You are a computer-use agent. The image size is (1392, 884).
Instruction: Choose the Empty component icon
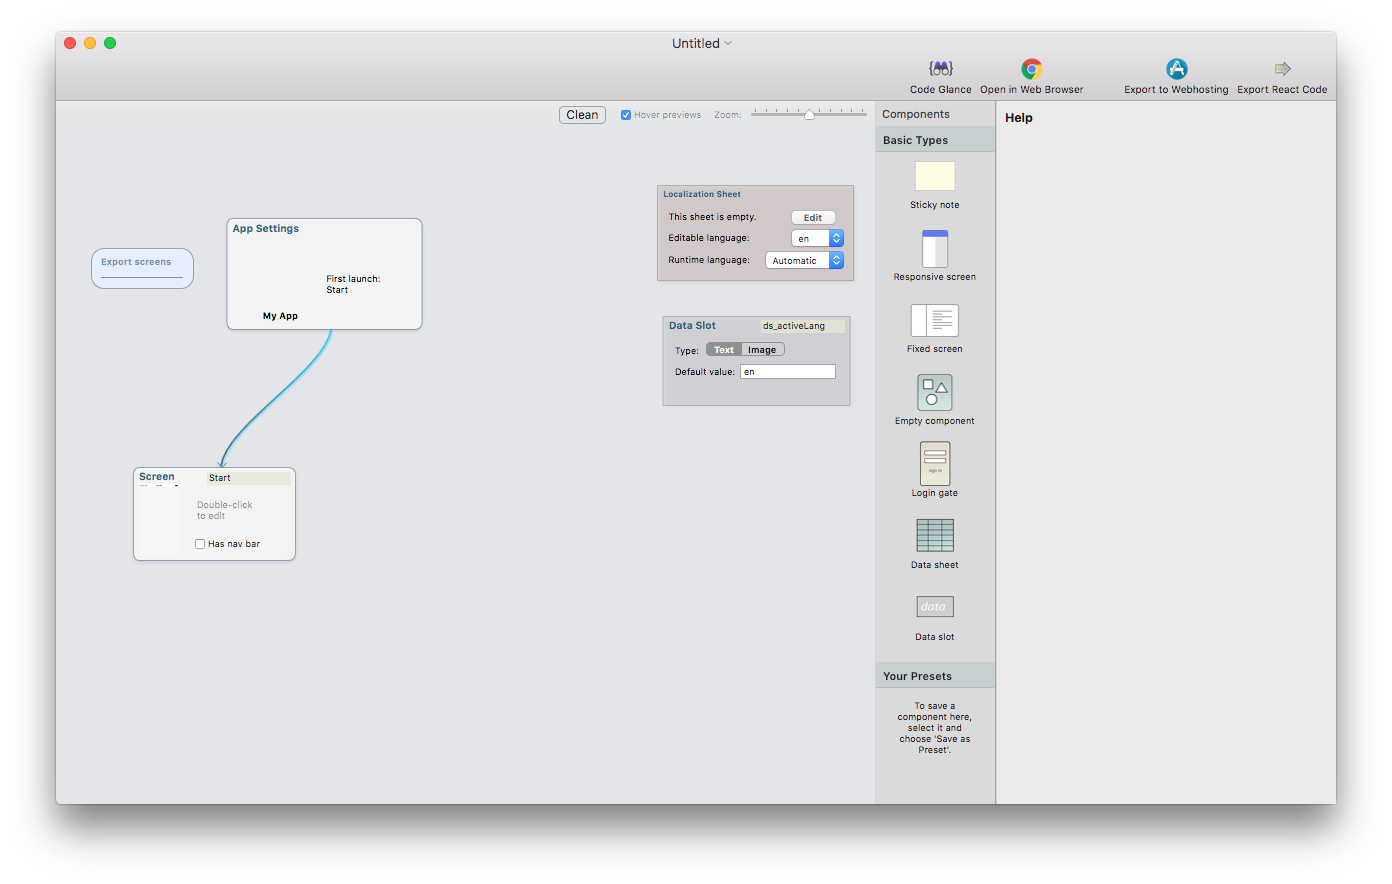(x=934, y=393)
